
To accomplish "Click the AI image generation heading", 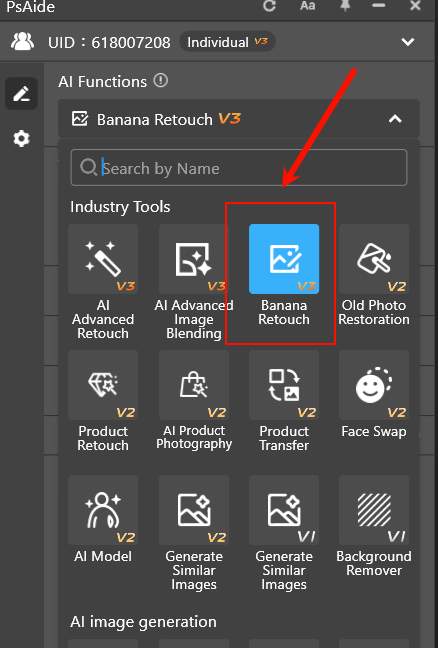I will pyautogui.click(x=143, y=622).
